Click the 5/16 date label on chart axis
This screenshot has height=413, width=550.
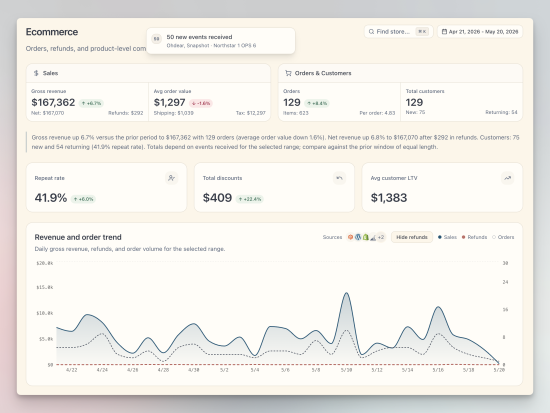coord(438,370)
